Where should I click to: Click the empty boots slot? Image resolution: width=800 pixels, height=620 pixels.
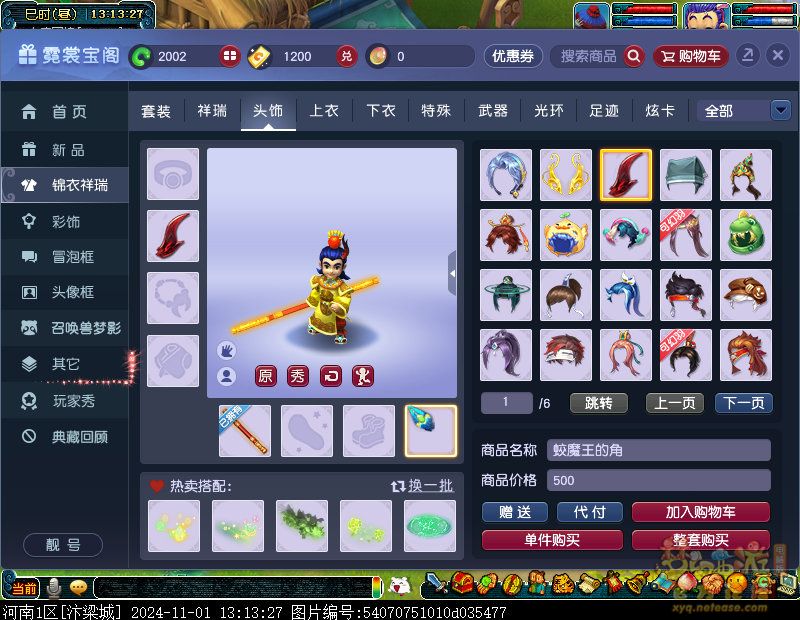click(369, 431)
